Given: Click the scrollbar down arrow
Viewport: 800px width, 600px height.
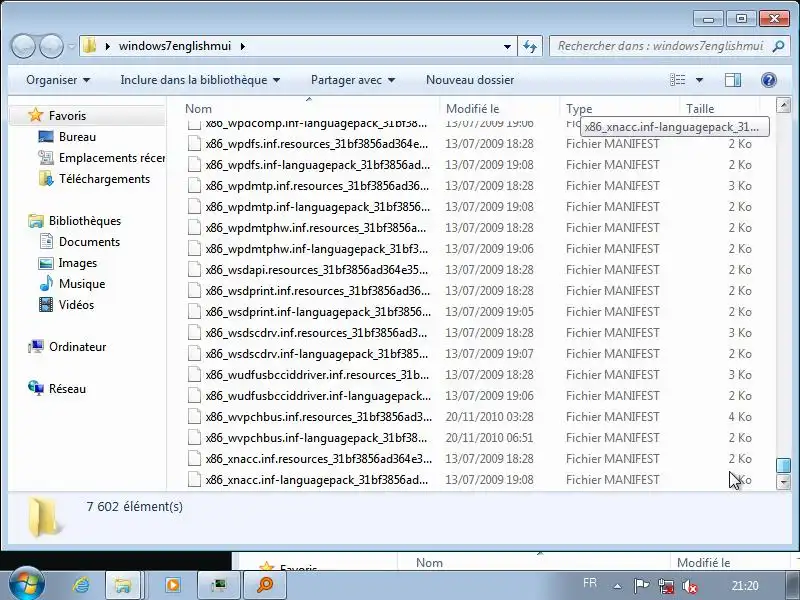Looking at the screenshot, I should click(x=783, y=482).
